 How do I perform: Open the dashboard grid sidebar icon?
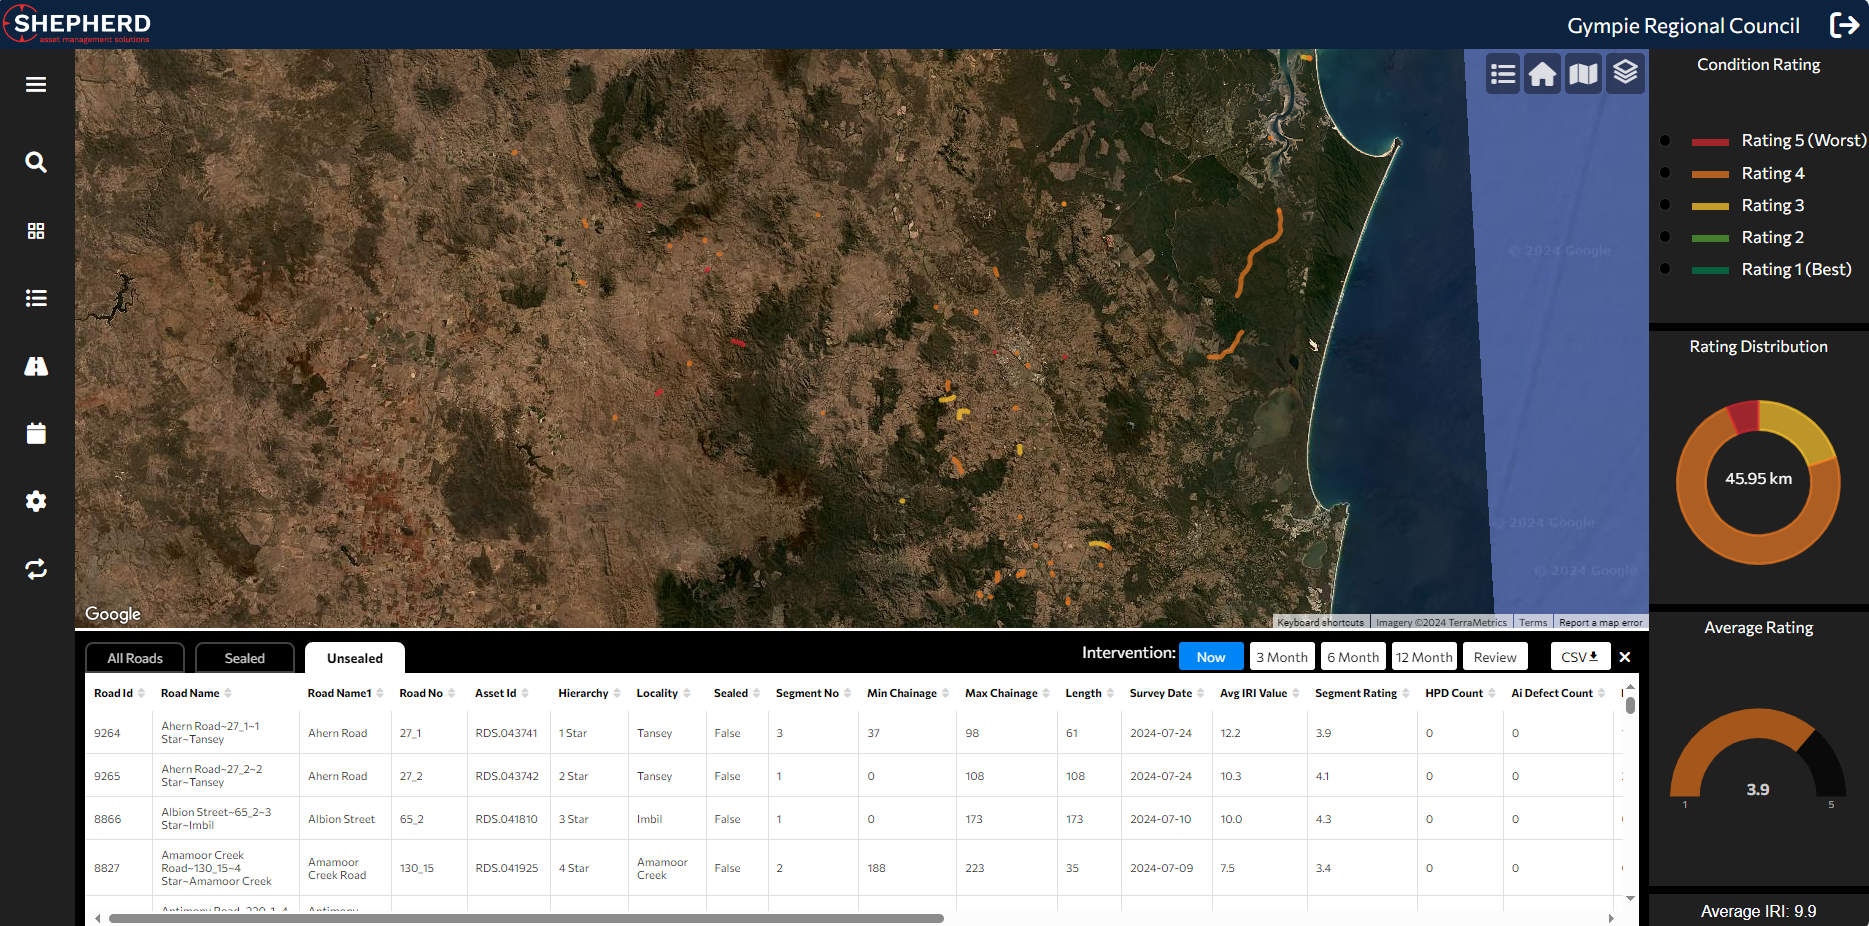pyautogui.click(x=36, y=231)
